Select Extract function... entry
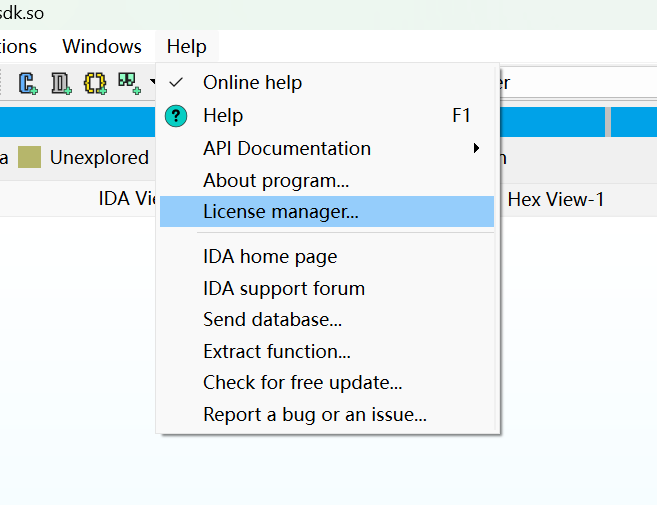Screen dimensions: 657x505 click(327, 351)
